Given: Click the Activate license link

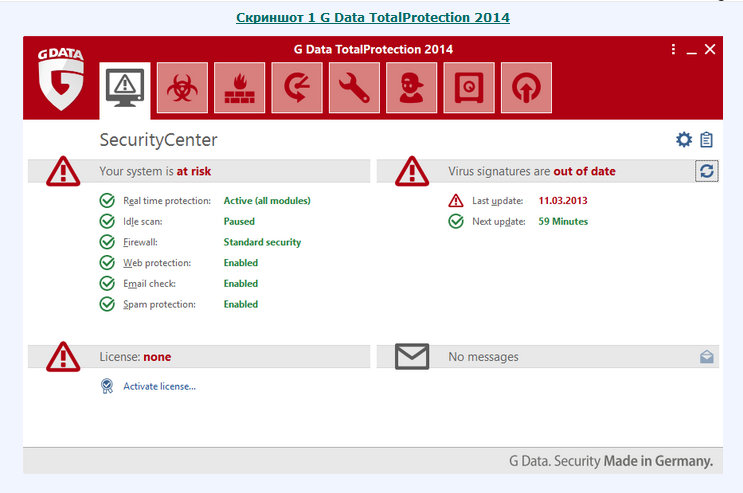Looking at the screenshot, I should (160, 386).
